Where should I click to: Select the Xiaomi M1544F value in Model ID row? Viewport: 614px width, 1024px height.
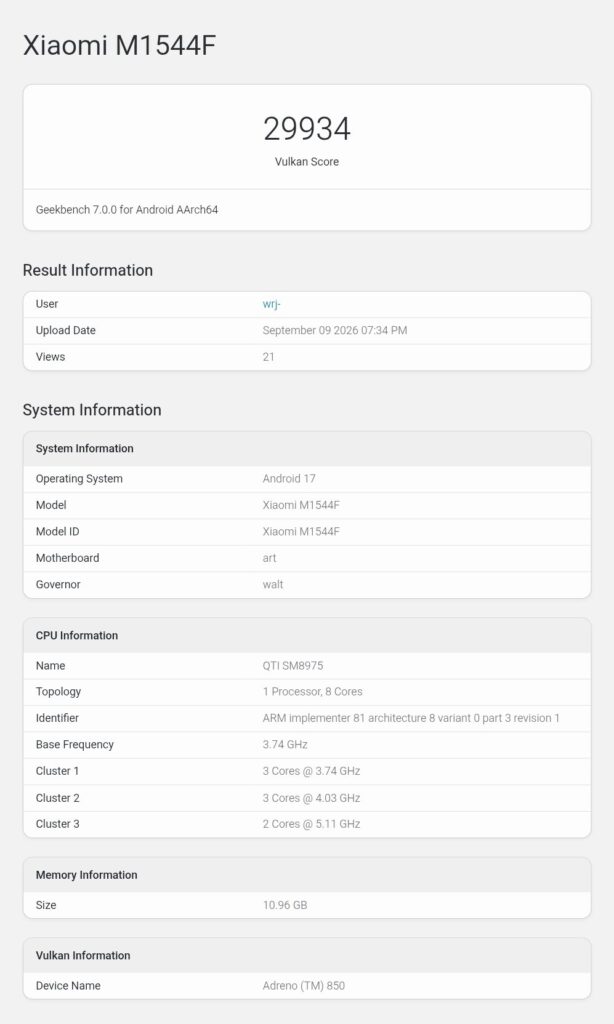[x=301, y=532]
